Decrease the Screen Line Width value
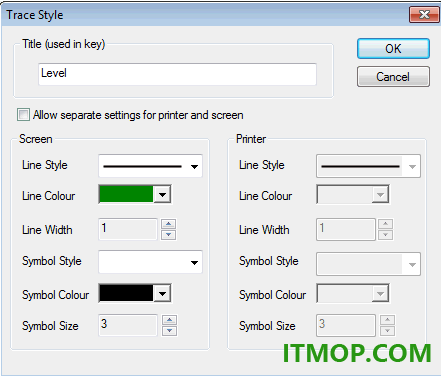This screenshot has height=376, width=441. [169, 235]
